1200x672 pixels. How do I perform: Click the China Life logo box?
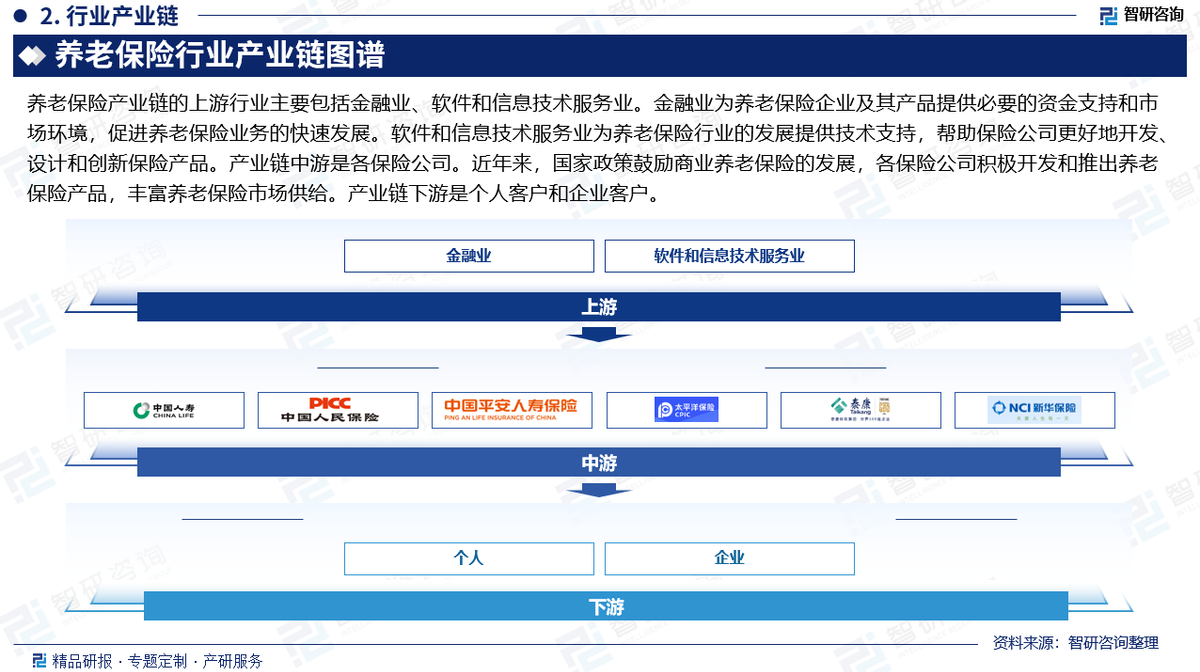164,410
